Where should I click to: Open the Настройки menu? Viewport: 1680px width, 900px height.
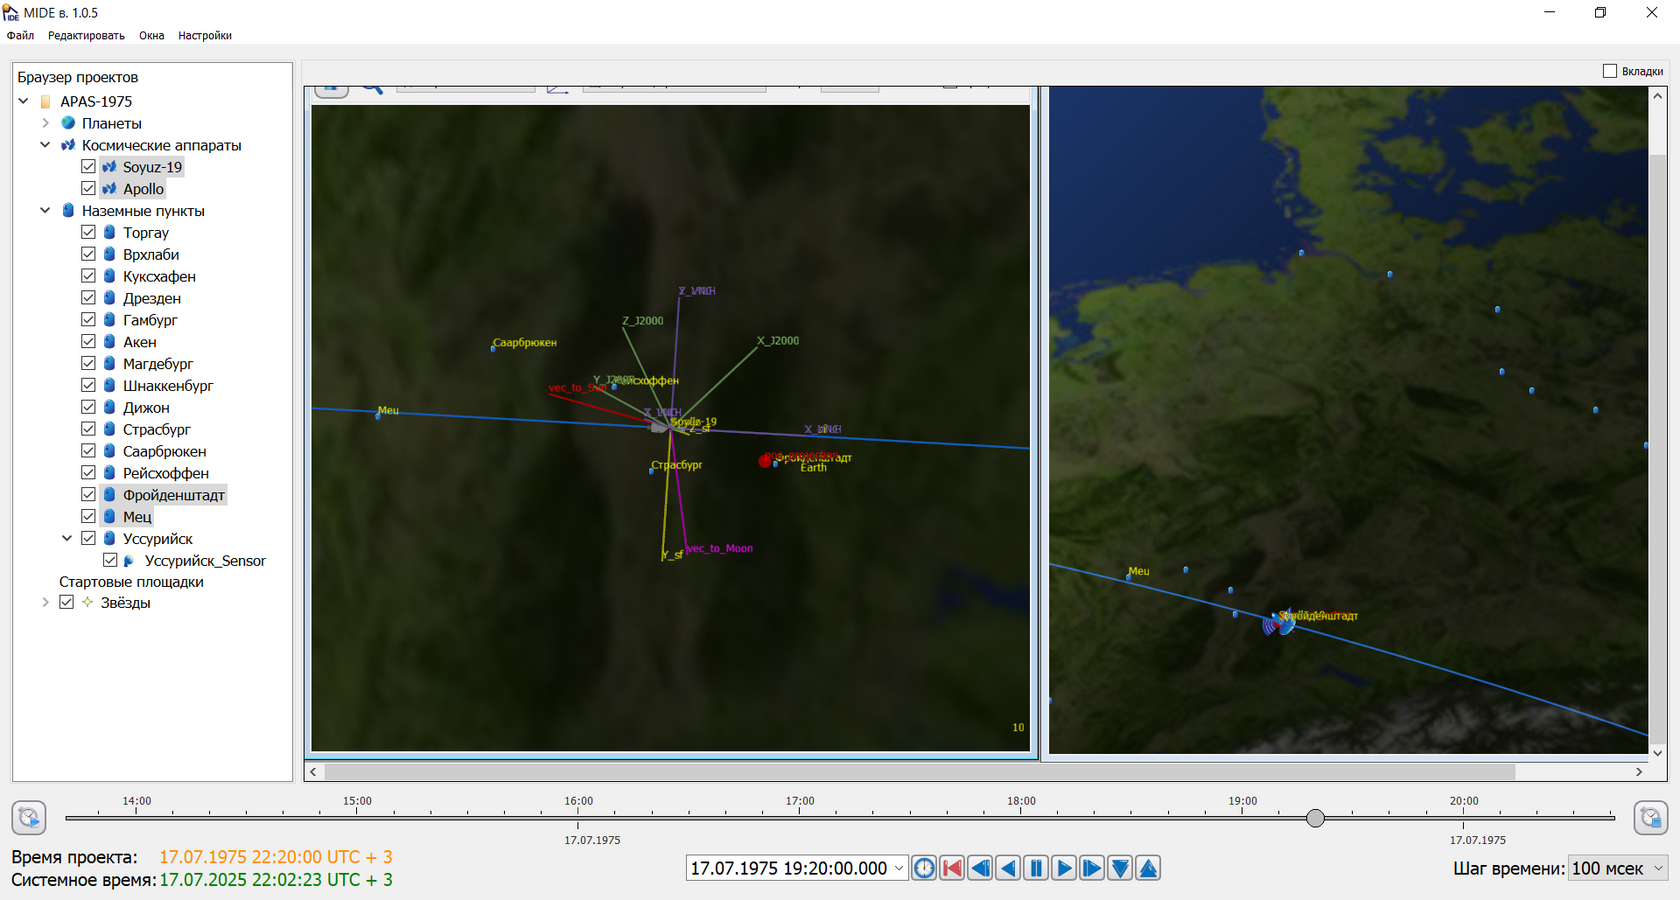[x=205, y=35]
